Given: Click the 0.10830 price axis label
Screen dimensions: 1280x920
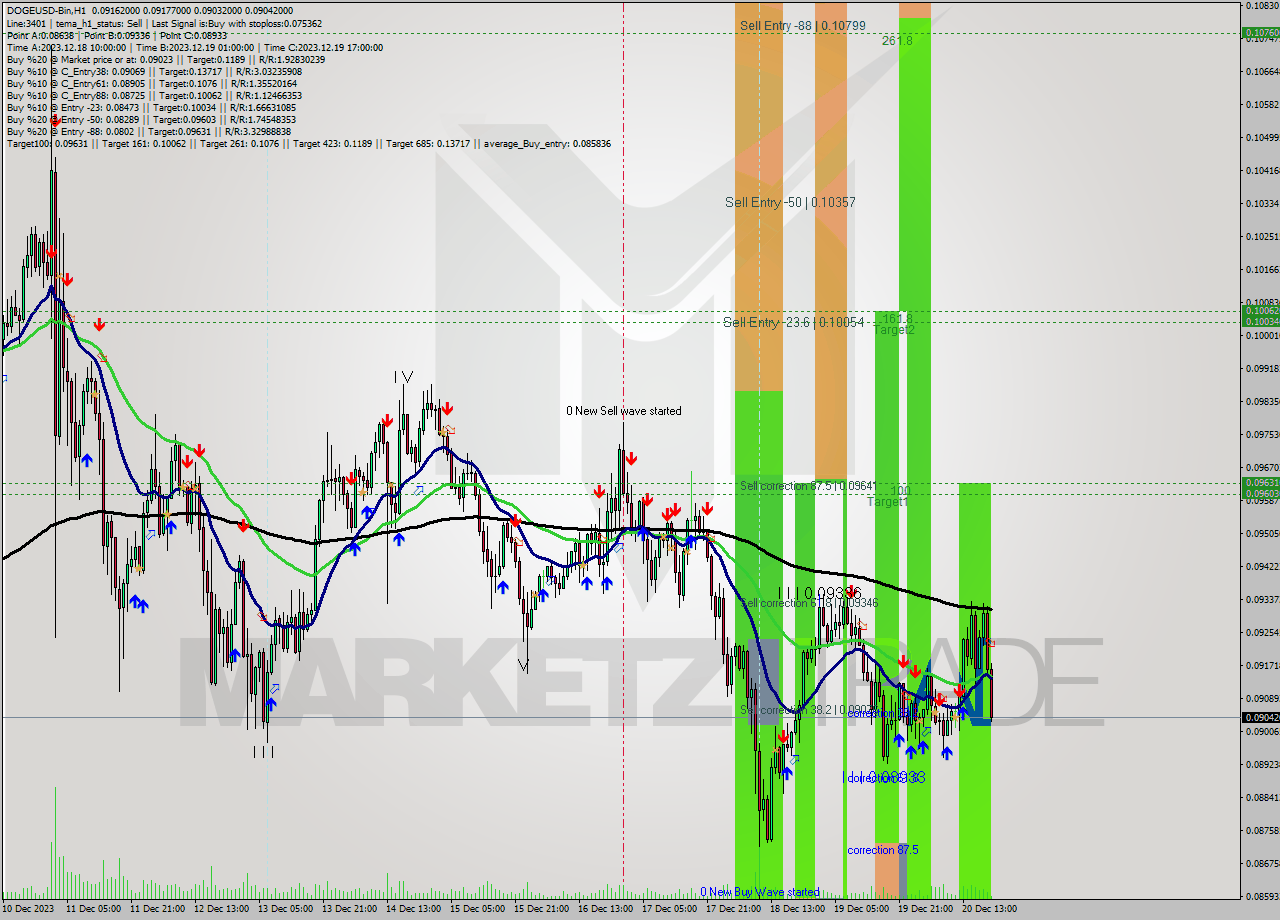Looking at the screenshot, I should point(1262,5).
